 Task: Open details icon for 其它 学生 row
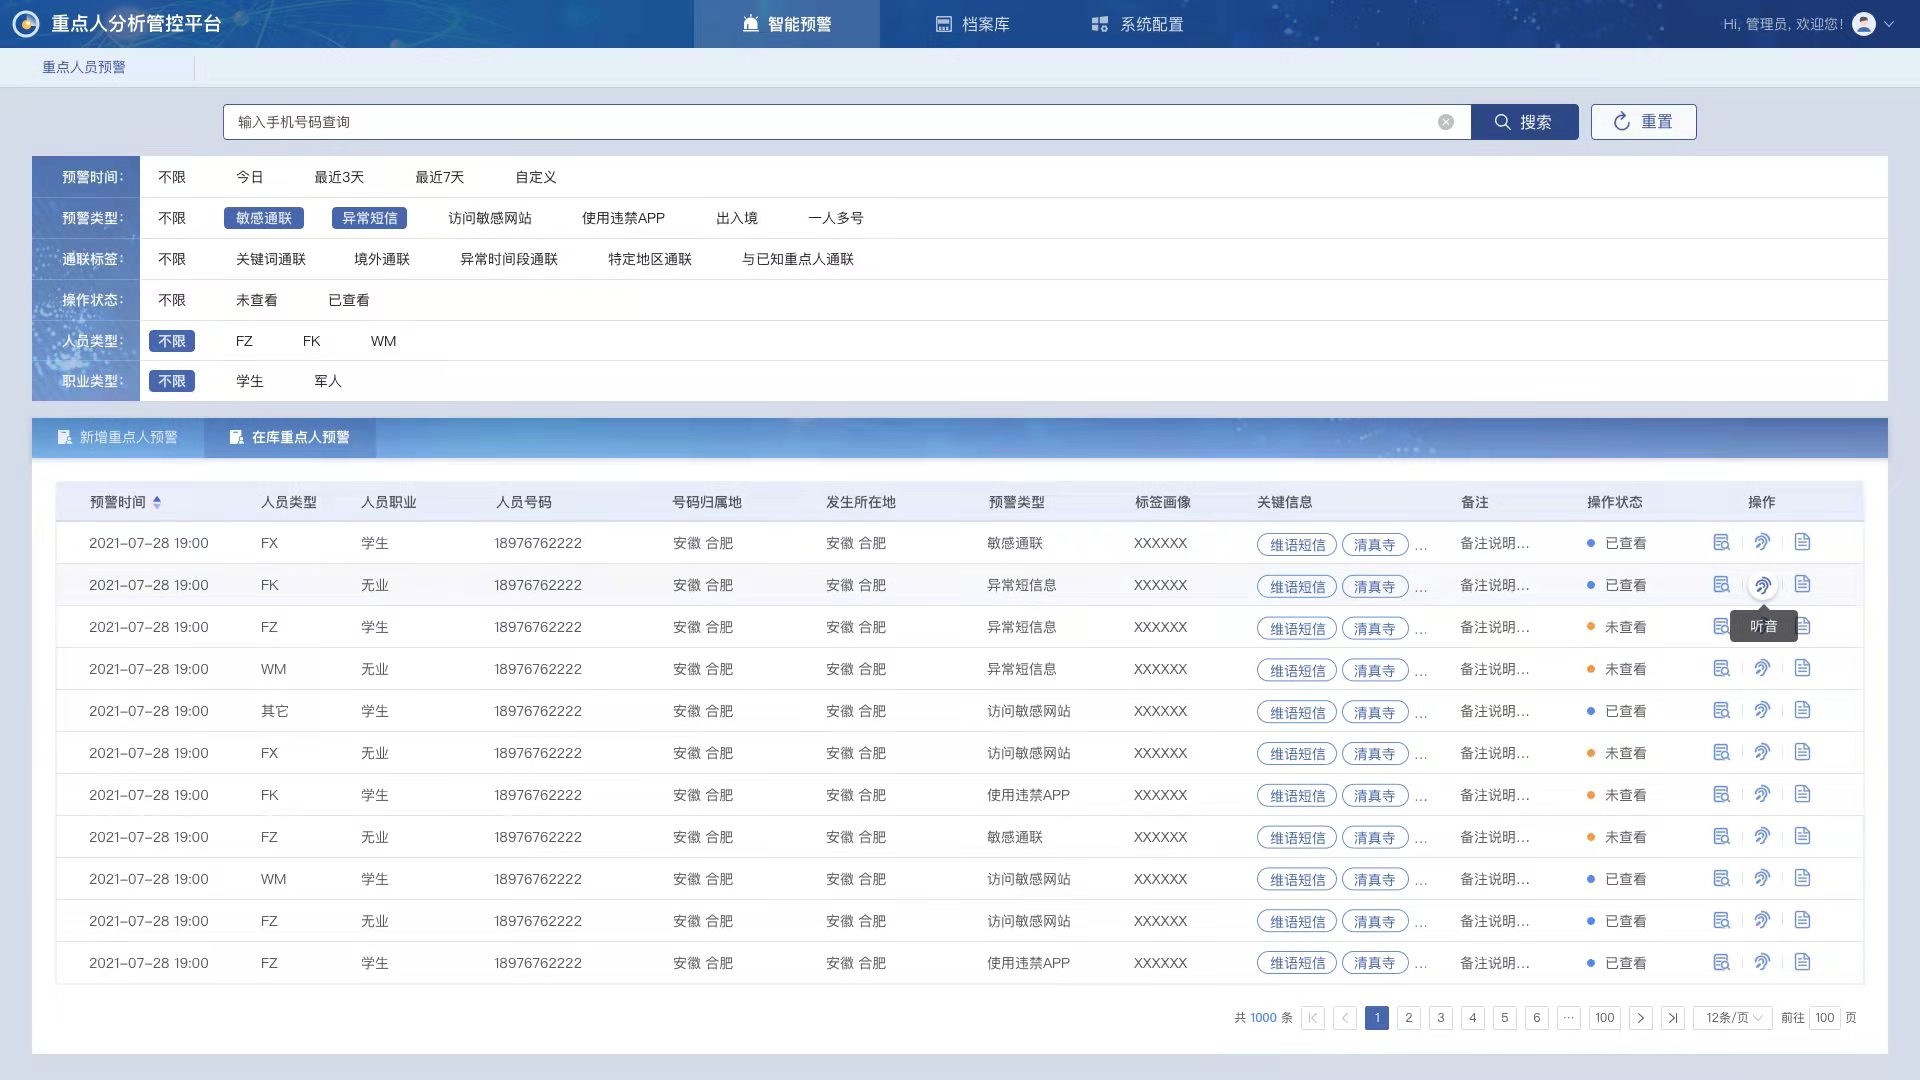pyautogui.click(x=1721, y=710)
